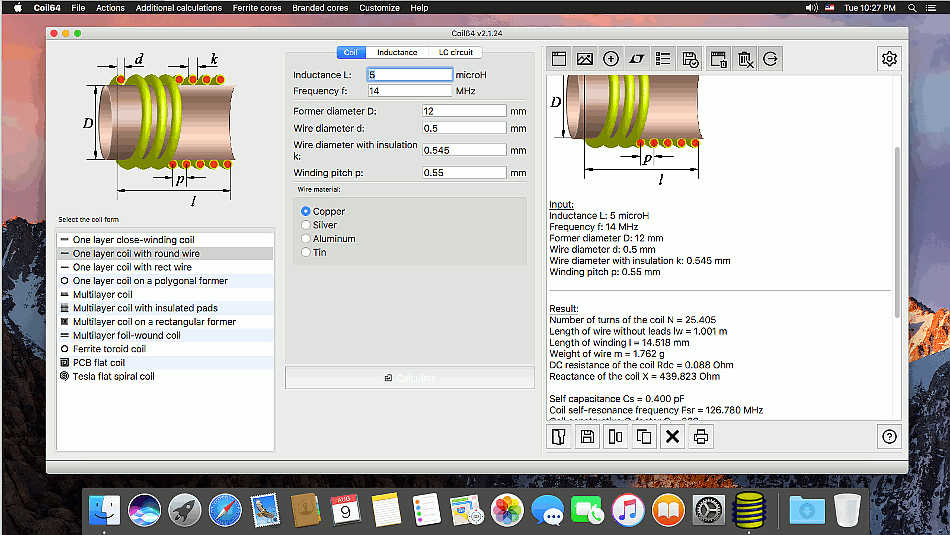The height and width of the screenshot is (535, 950).
Task: Click the Frequency f input field
Action: coord(410,90)
